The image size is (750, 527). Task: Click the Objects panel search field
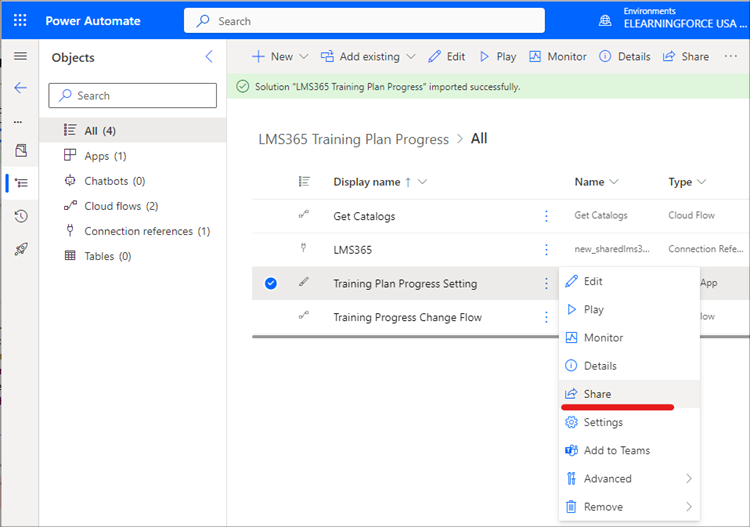[133, 96]
